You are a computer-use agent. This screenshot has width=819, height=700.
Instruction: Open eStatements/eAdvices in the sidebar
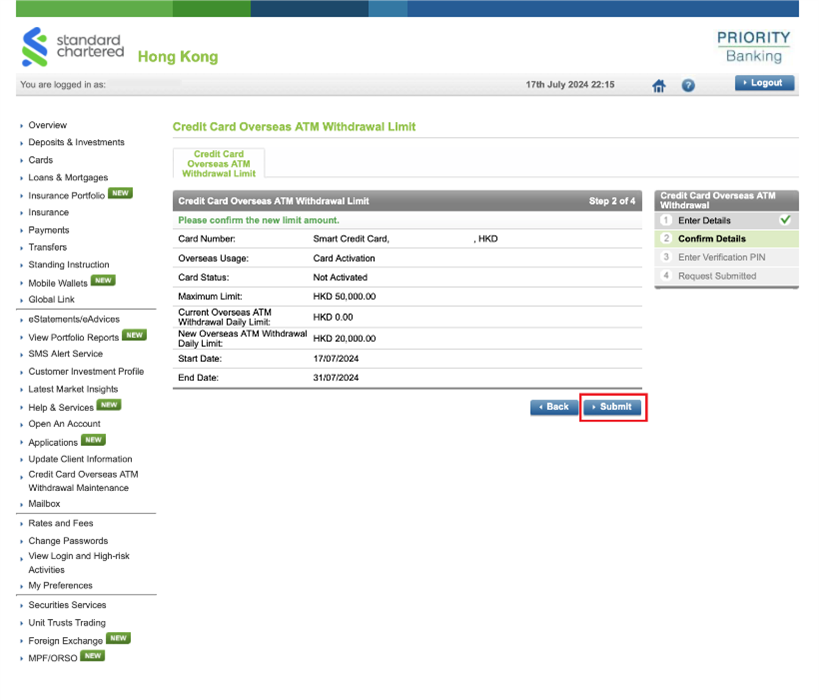73,319
